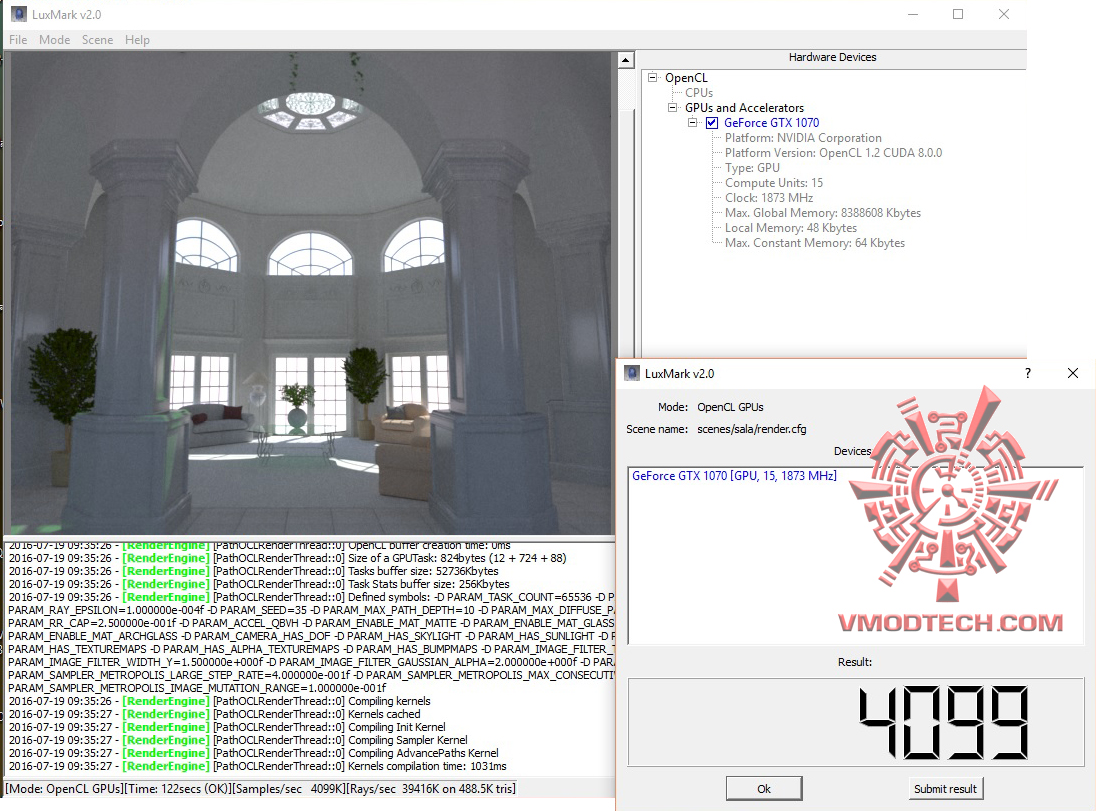Click log line 'Size of a GPUTask: 824bytes'
This screenshot has height=811, width=1096.
click(x=287, y=558)
